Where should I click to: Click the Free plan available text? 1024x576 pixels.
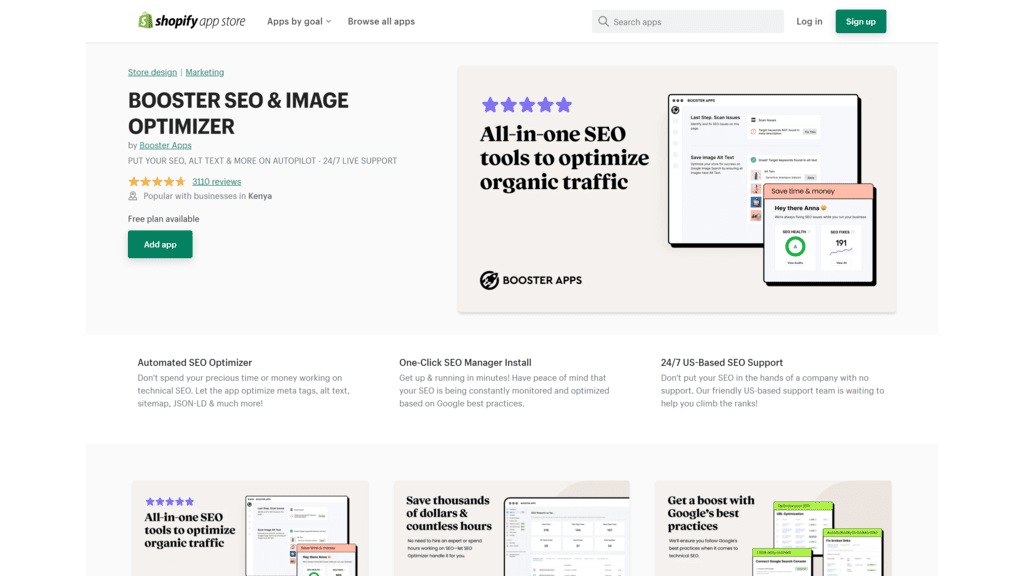(x=163, y=219)
